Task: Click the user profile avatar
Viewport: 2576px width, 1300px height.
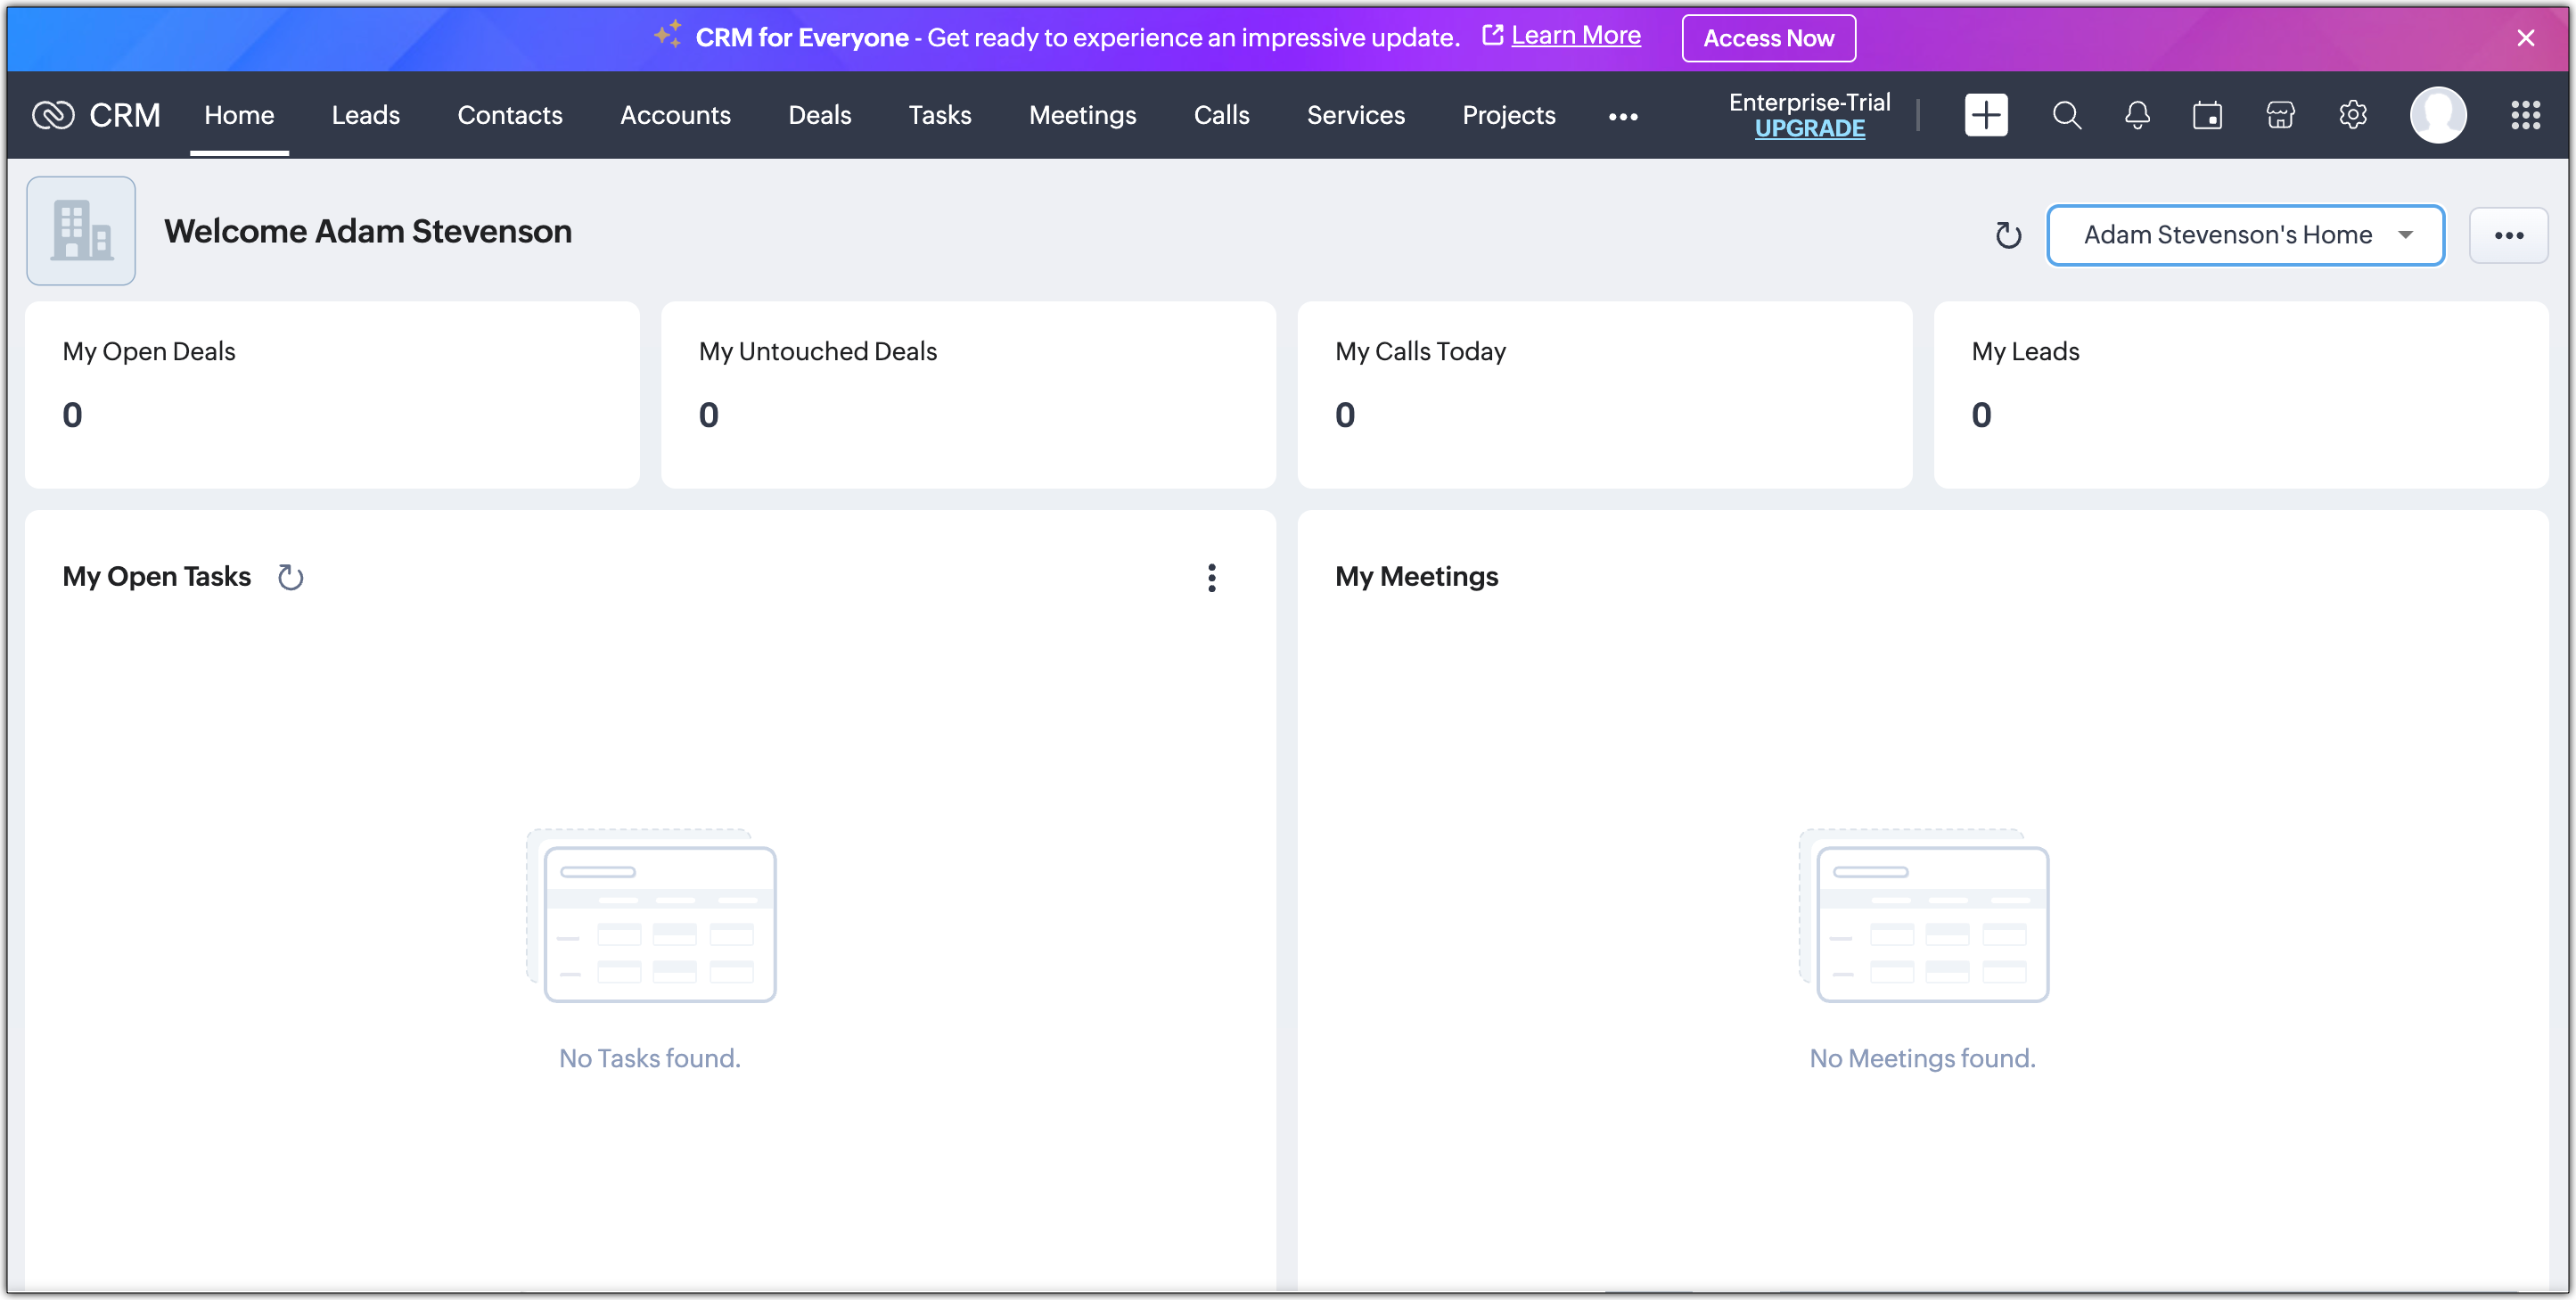Action: pyautogui.click(x=2437, y=115)
